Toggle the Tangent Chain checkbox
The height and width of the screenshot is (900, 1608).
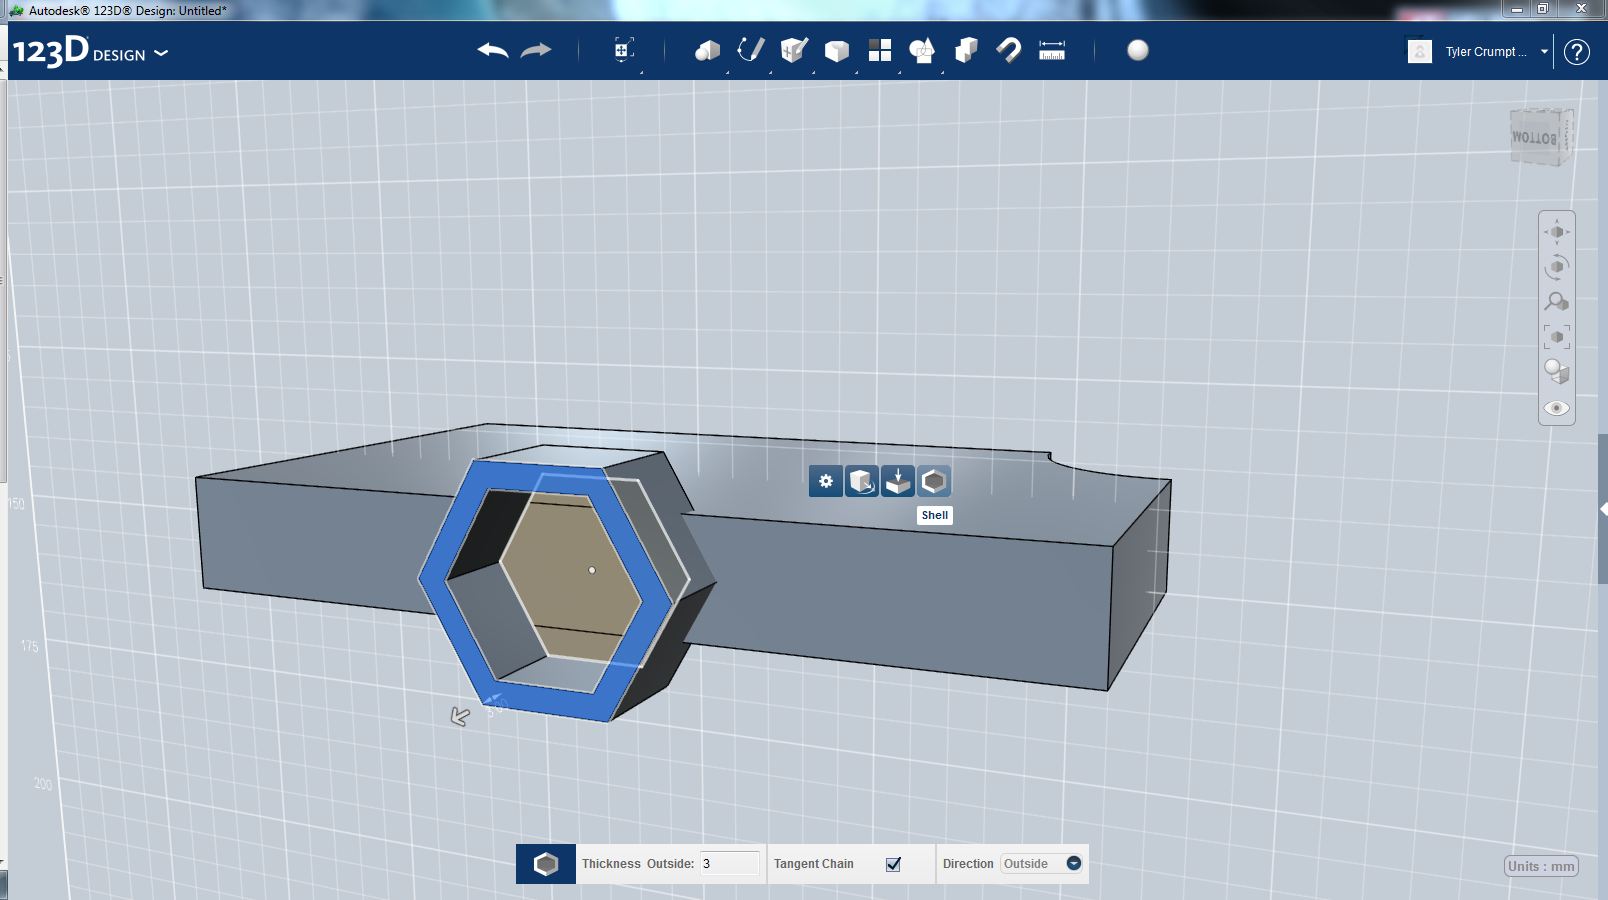tap(893, 864)
